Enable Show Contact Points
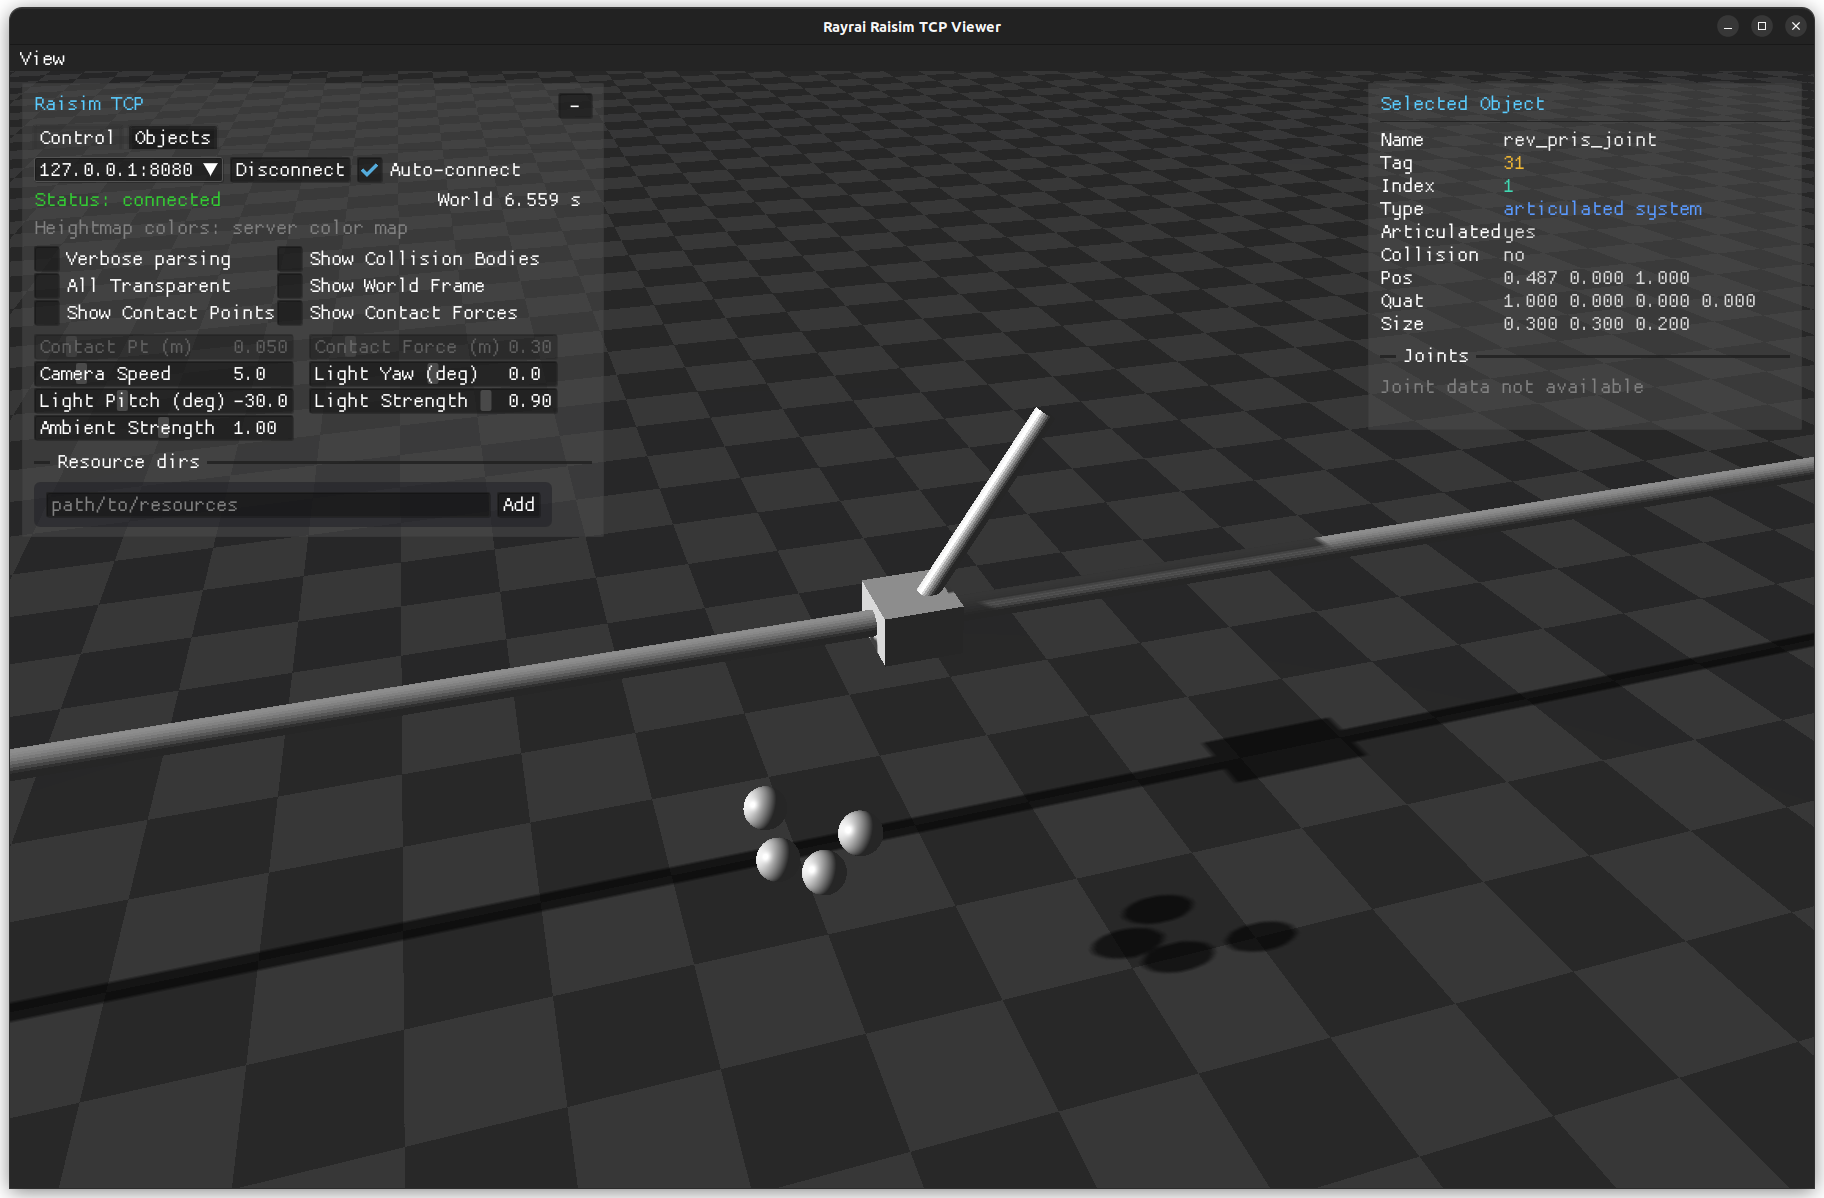 47,313
